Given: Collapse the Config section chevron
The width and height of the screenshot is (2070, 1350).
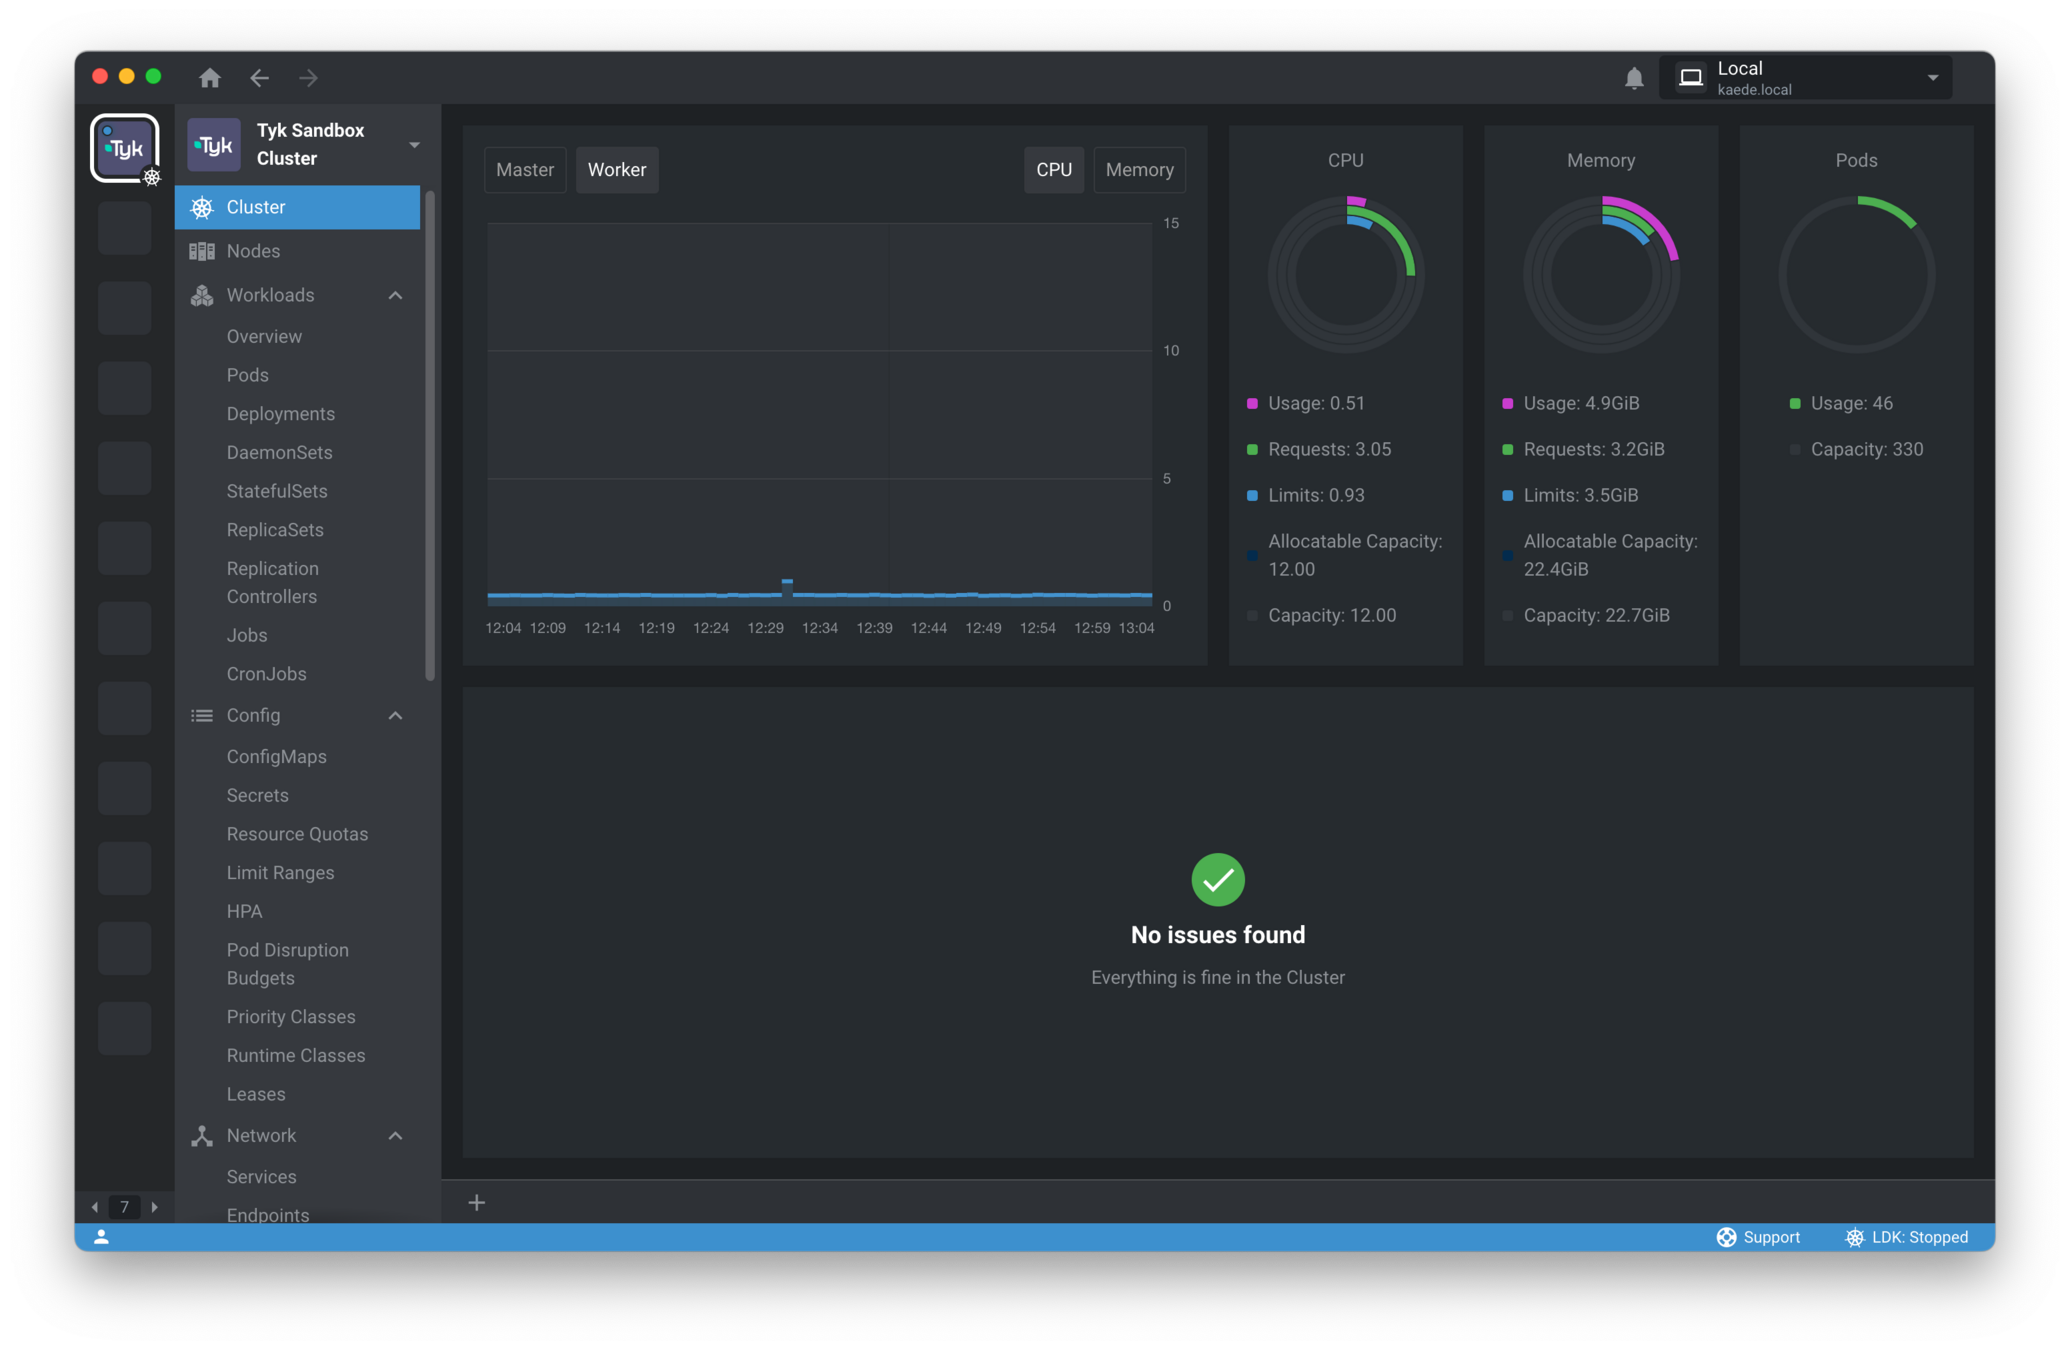Looking at the screenshot, I should point(395,715).
